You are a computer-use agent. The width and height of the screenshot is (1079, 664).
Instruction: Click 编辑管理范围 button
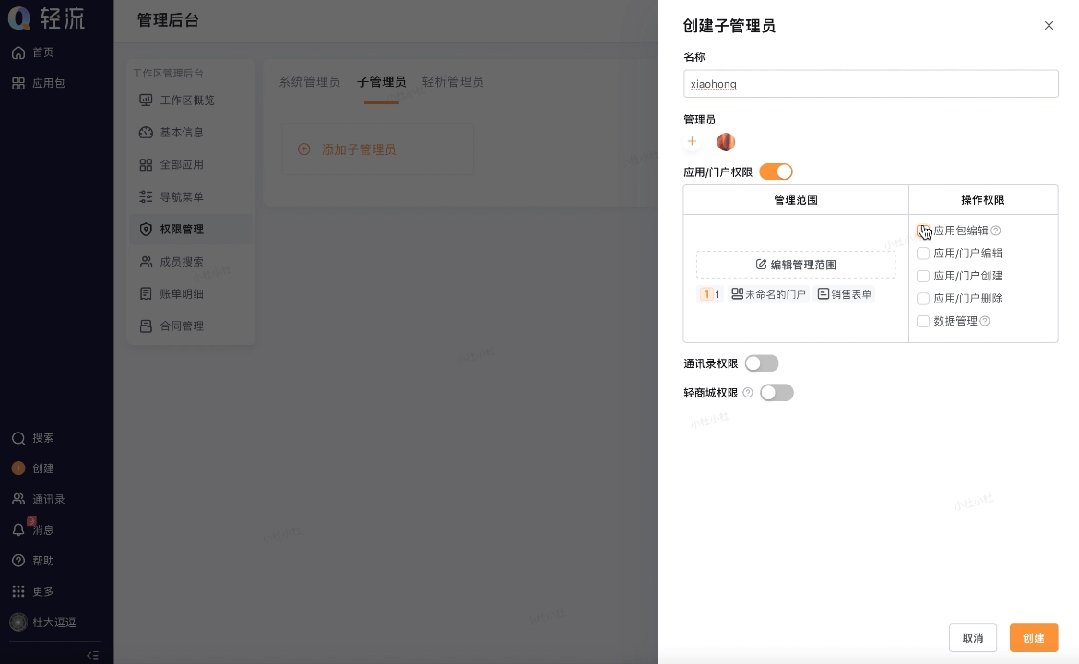795,265
